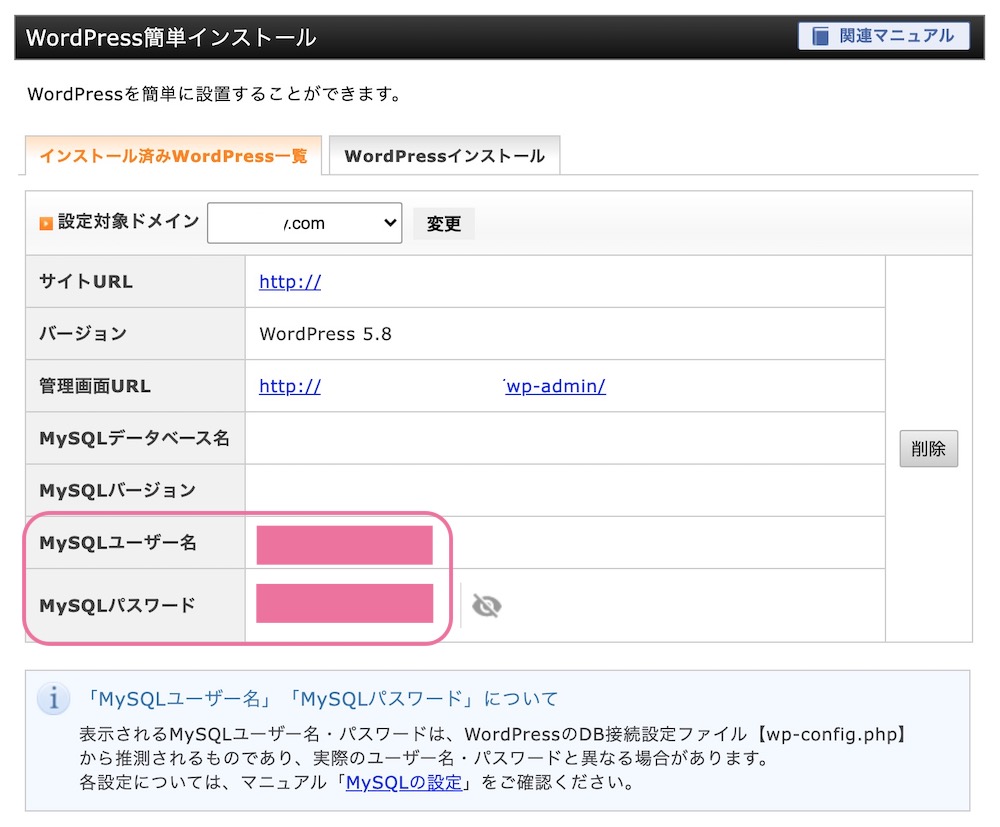Switch to インストール済みWordPress一覧 tab

(x=173, y=156)
